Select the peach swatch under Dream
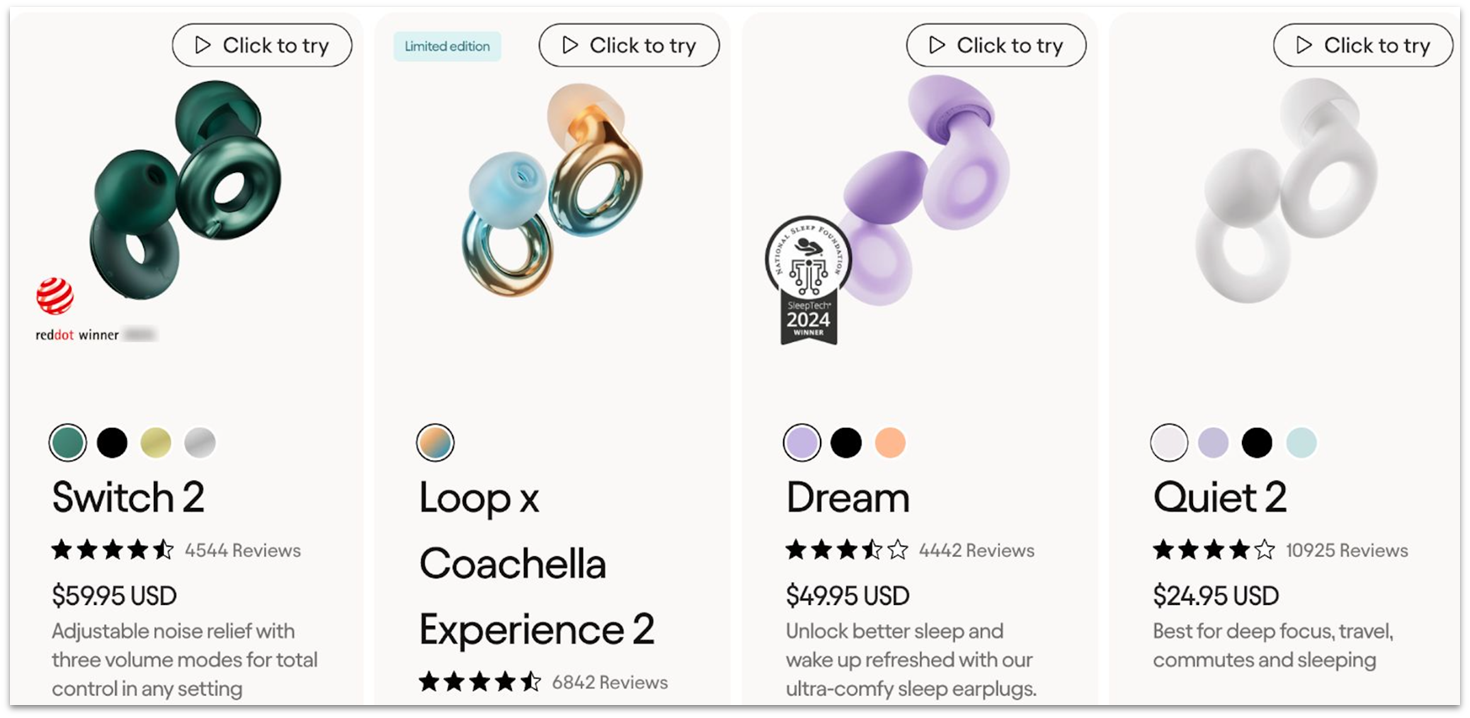1470x718 pixels. tap(890, 441)
